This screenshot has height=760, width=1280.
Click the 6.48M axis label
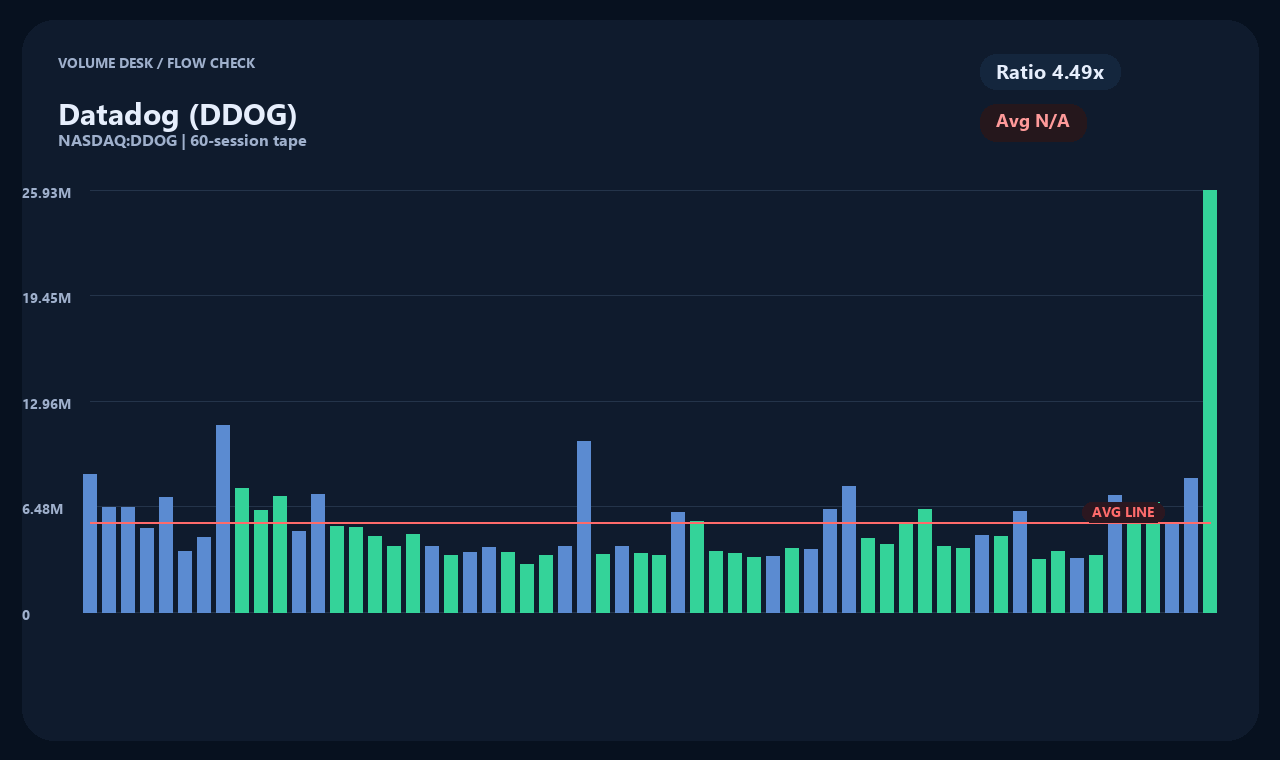tap(43, 509)
